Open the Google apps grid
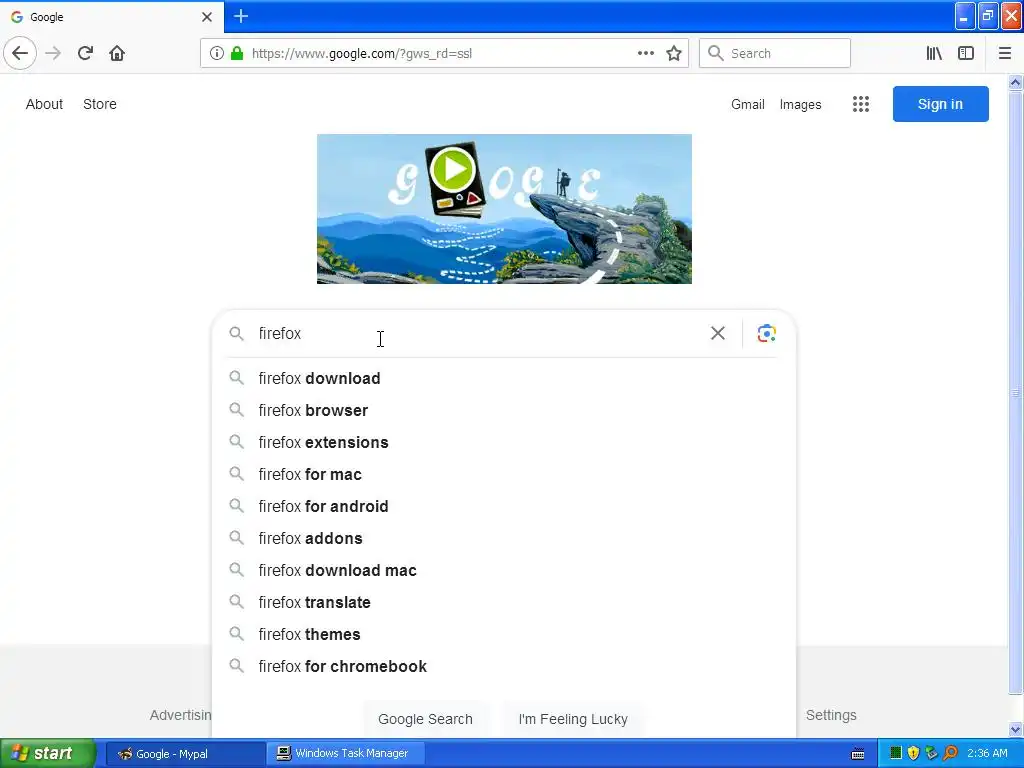Image resolution: width=1024 pixels, height=768 pixels. [861, 104]
